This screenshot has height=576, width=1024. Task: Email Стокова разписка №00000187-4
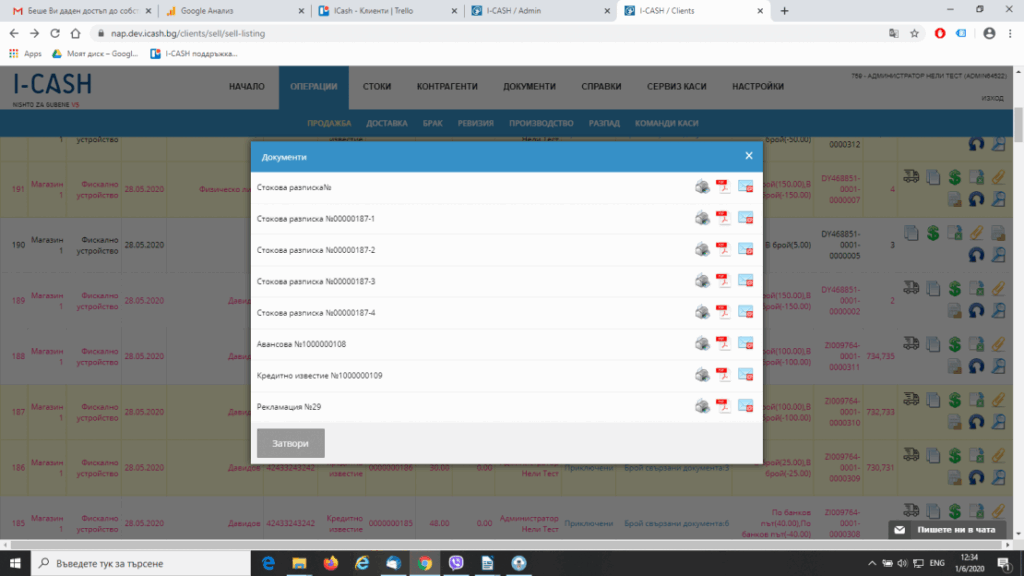(745, 312)
